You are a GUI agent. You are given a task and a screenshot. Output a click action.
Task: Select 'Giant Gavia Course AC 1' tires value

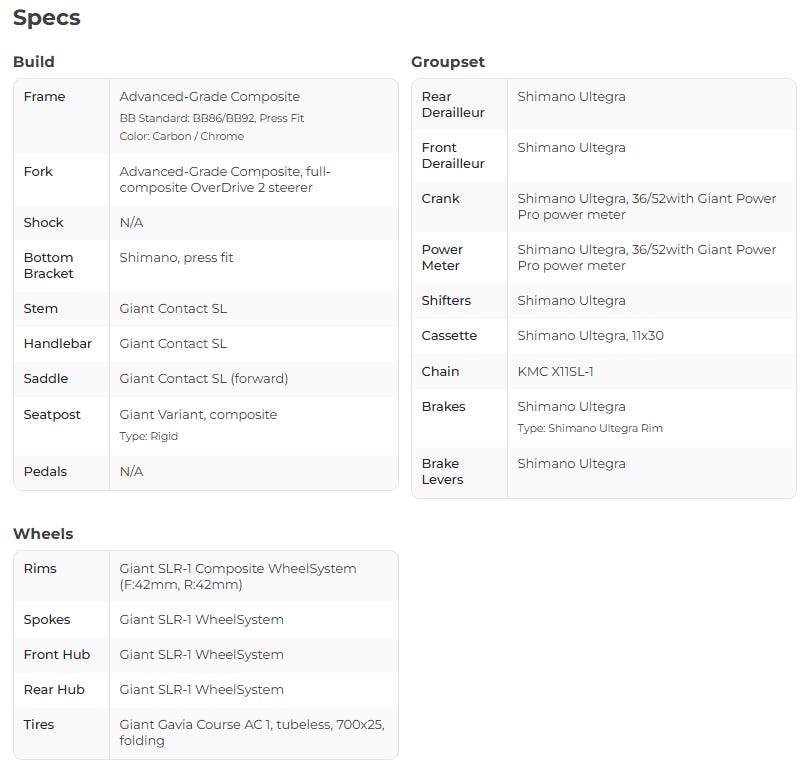pyautogui.click(x=196, y=725)
